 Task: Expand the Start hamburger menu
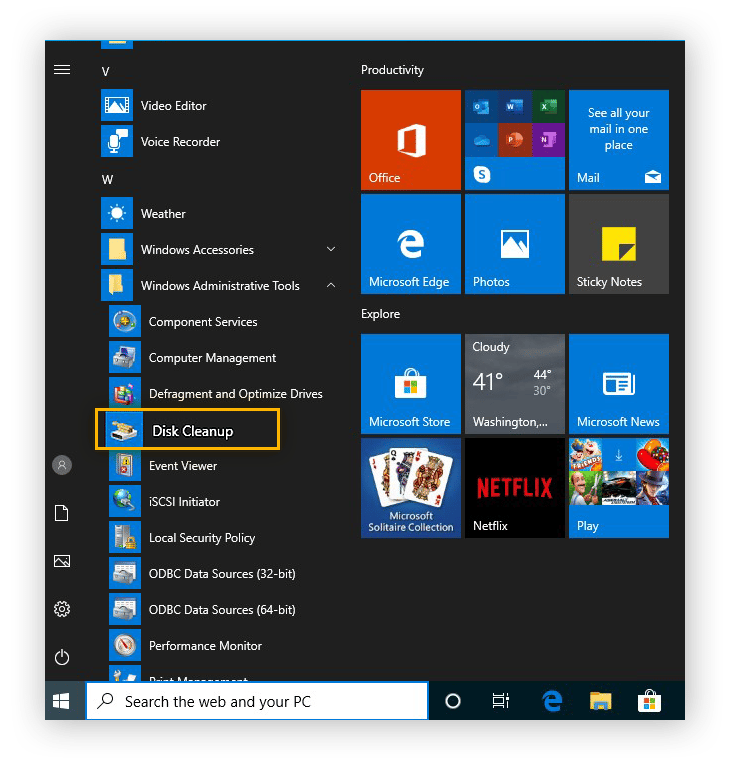pos(62,70)
